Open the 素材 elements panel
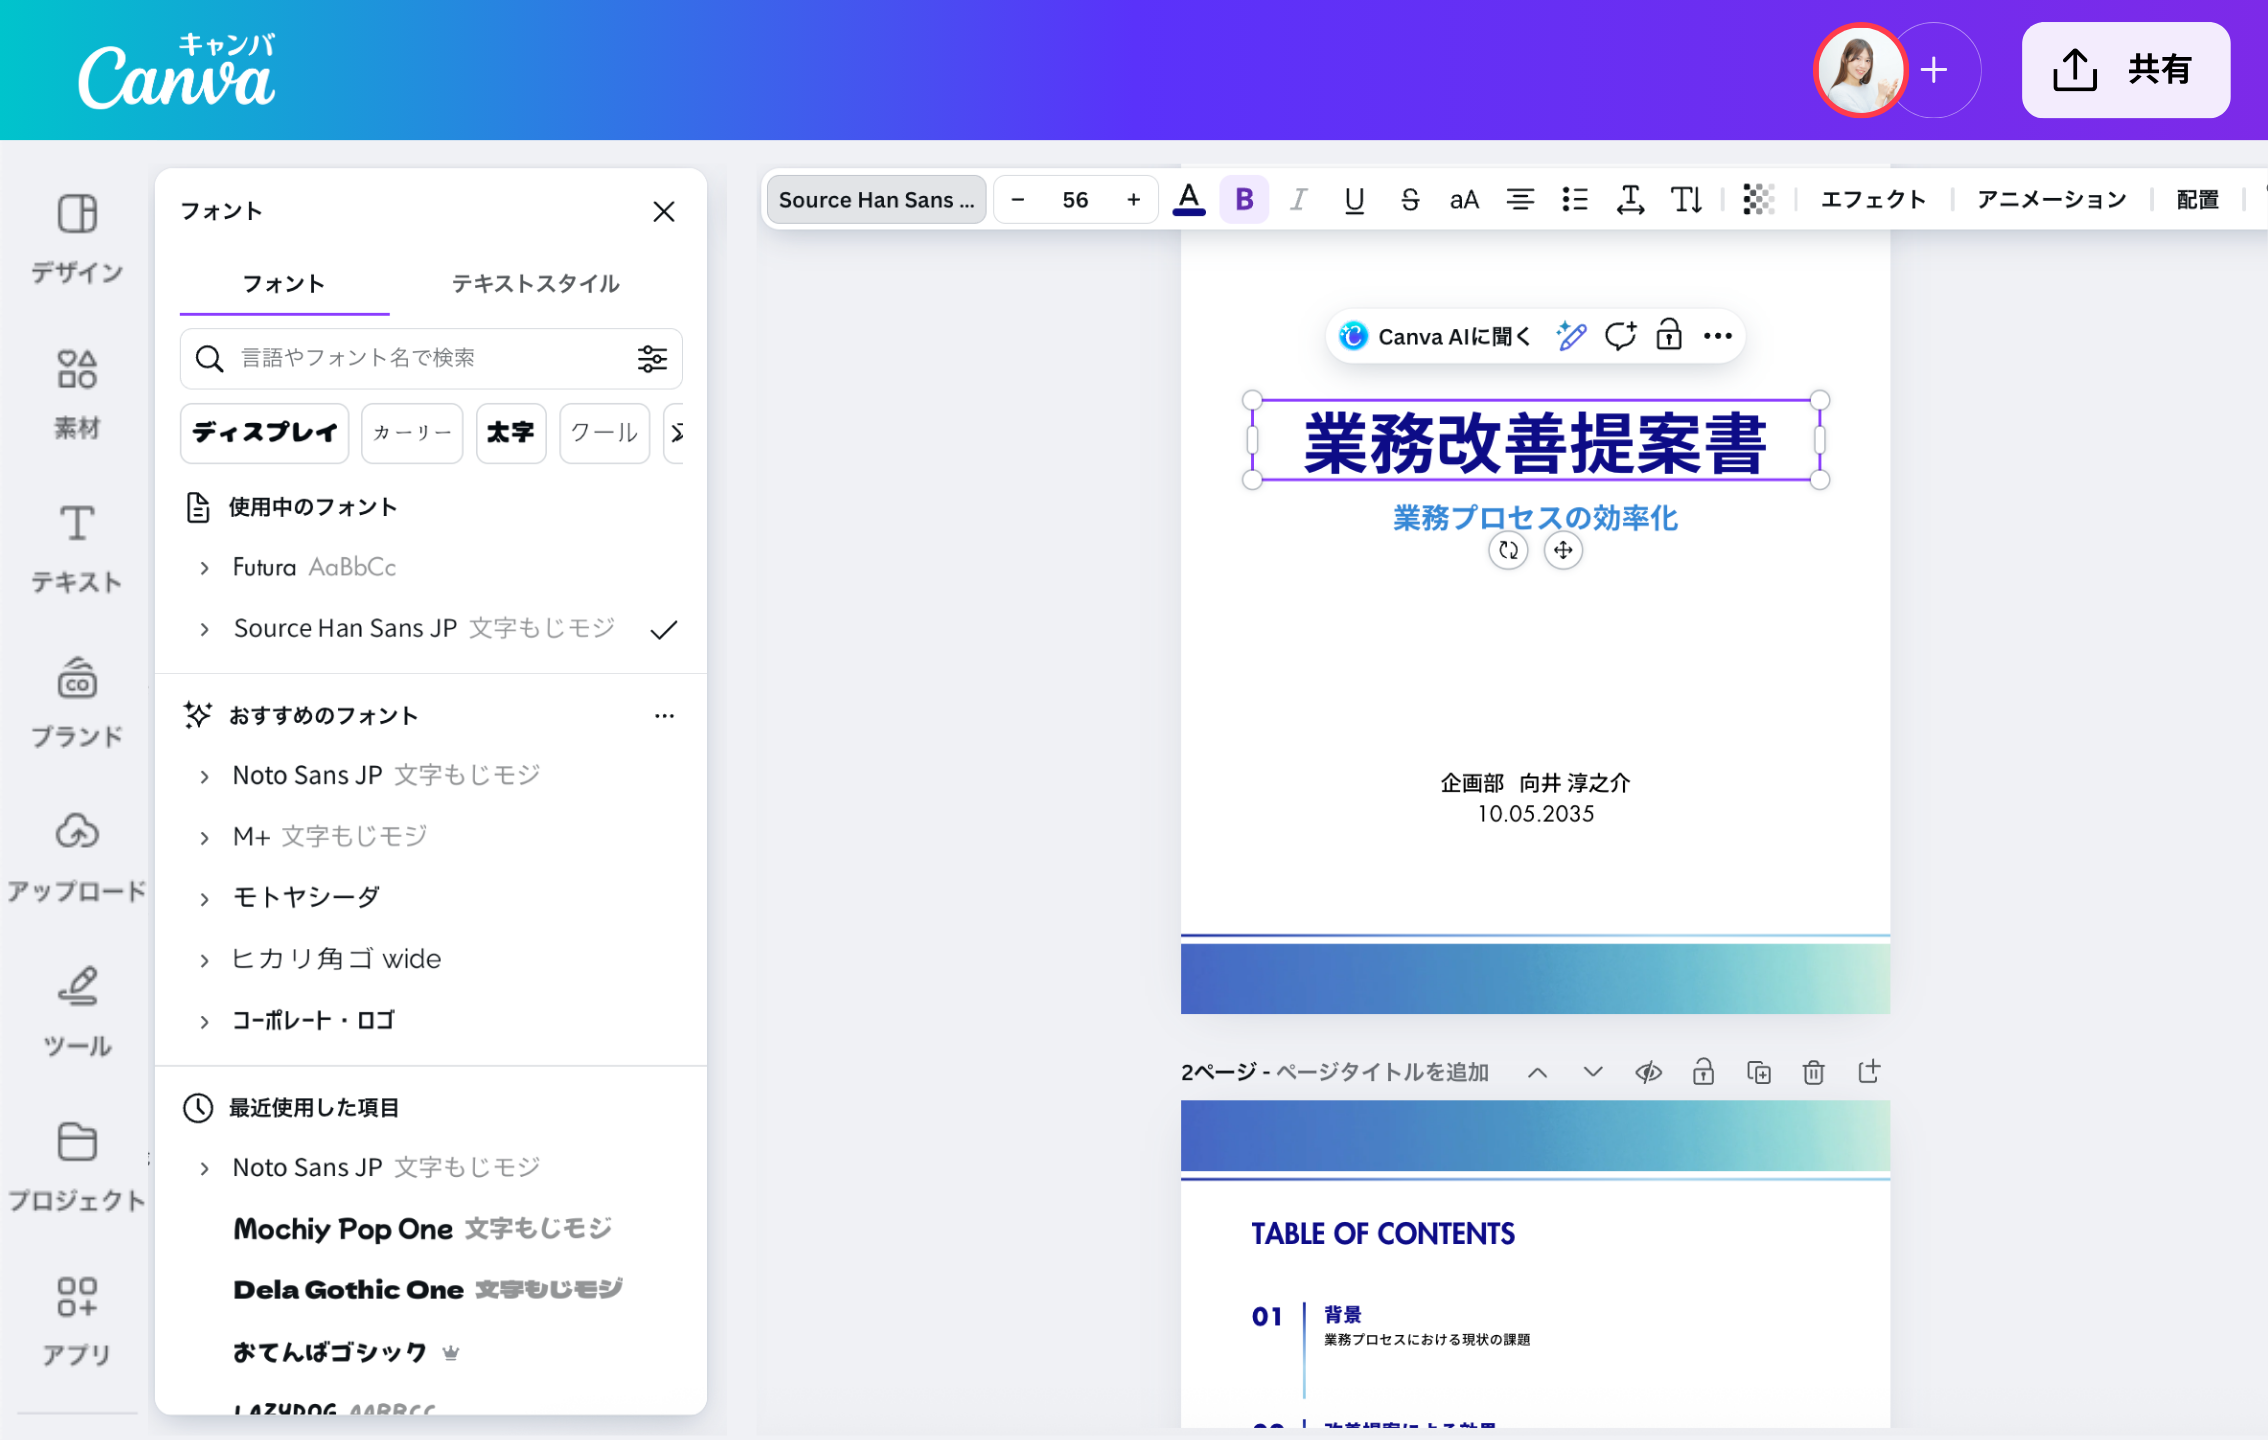 77,394
